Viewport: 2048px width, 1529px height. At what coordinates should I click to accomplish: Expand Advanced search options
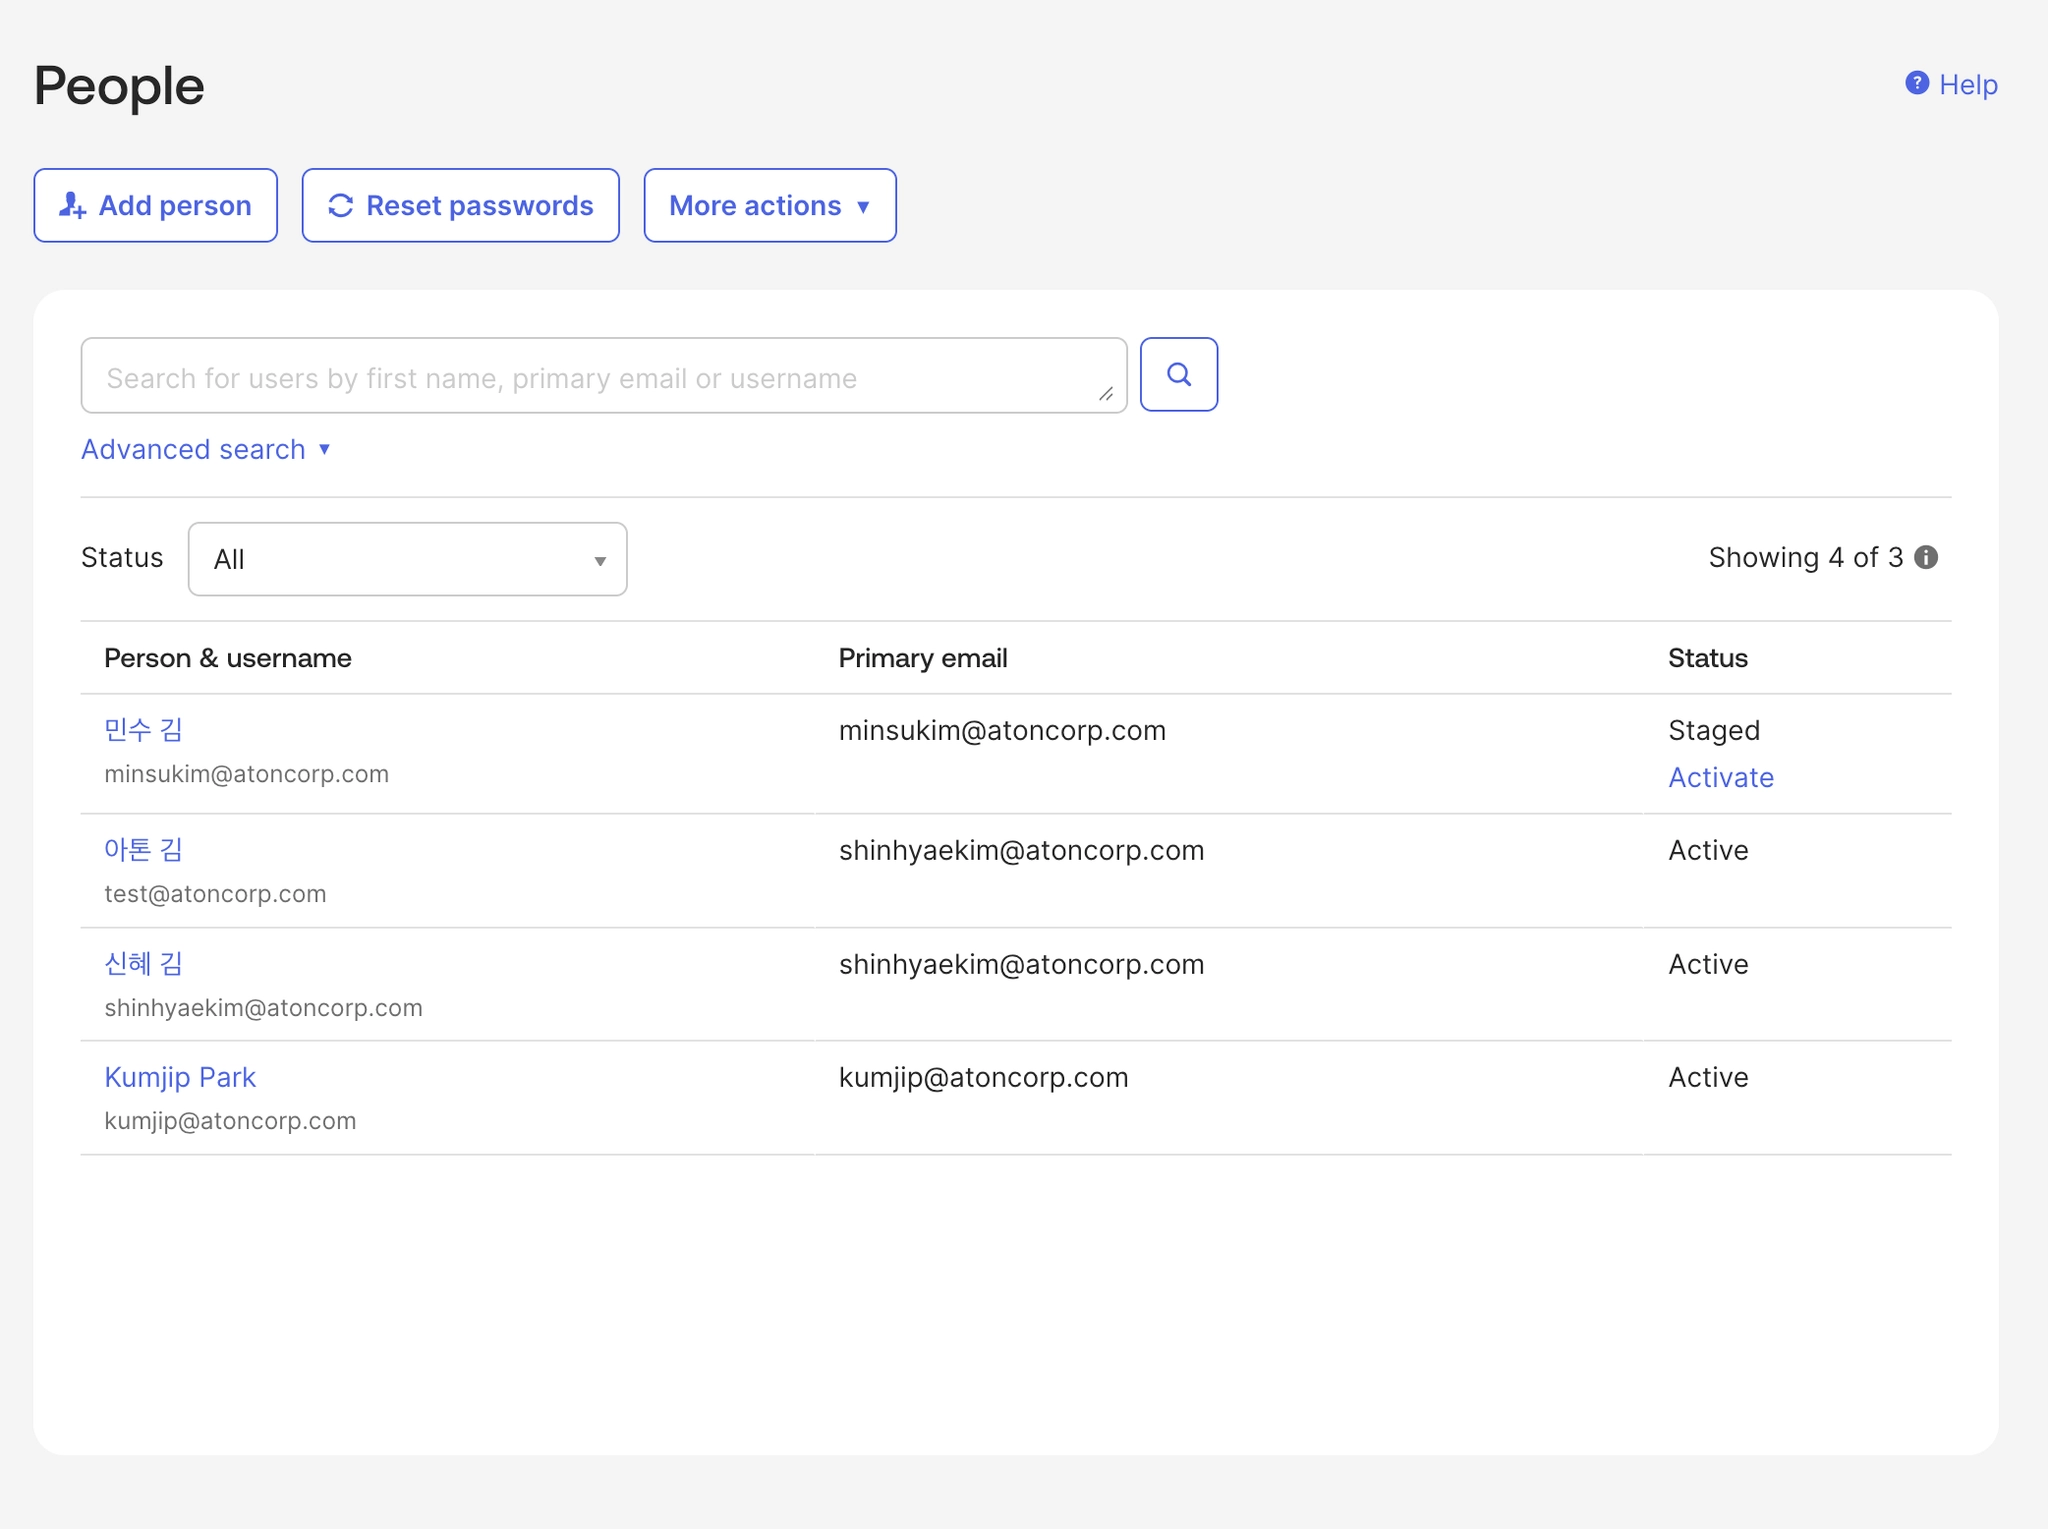click(x=206, y=450)
